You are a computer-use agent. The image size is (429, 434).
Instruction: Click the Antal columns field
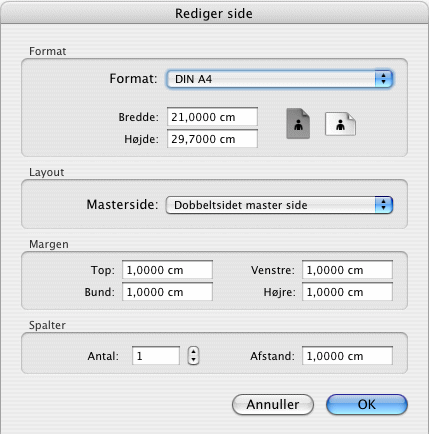tap(156, 356)
